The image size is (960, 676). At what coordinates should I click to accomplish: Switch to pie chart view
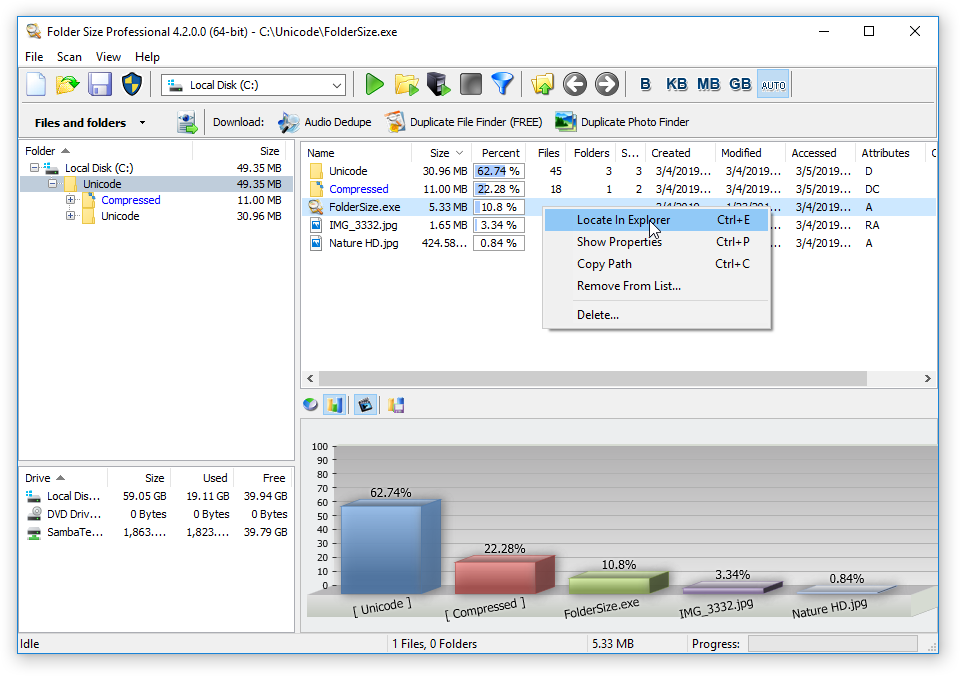(x=310, y=404)
